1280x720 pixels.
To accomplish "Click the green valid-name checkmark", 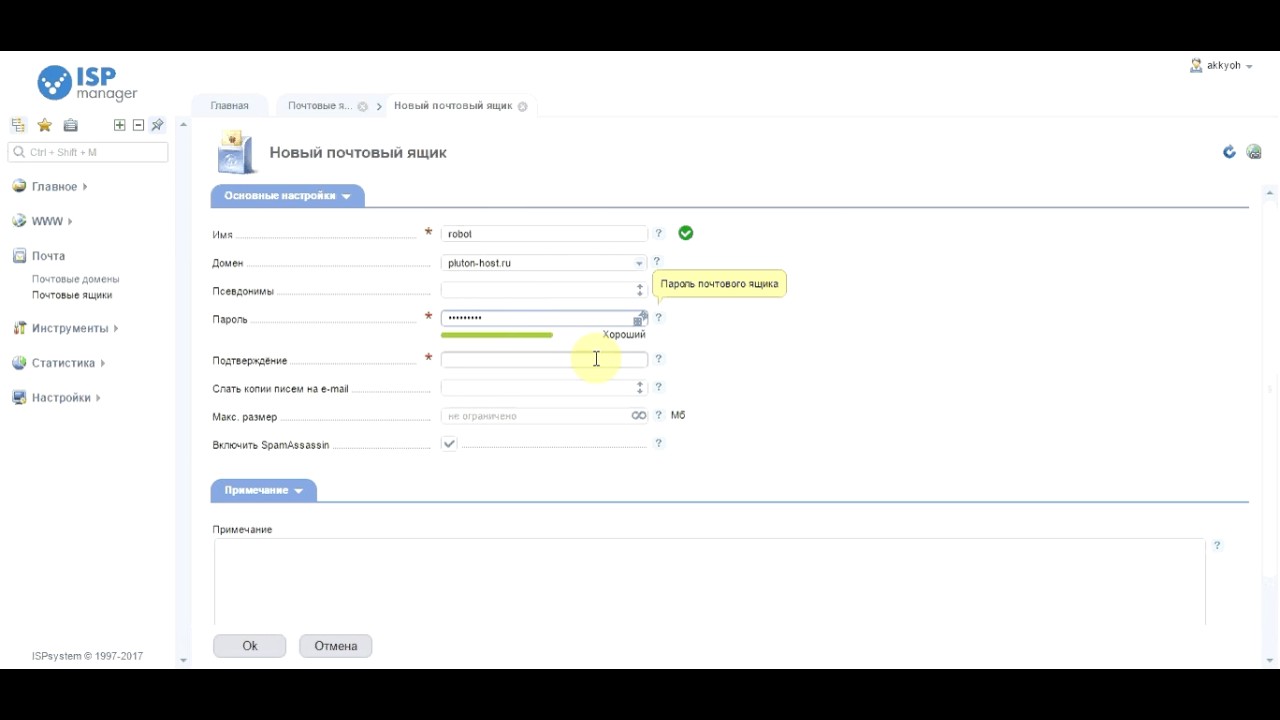I will (x=685, y=233).
